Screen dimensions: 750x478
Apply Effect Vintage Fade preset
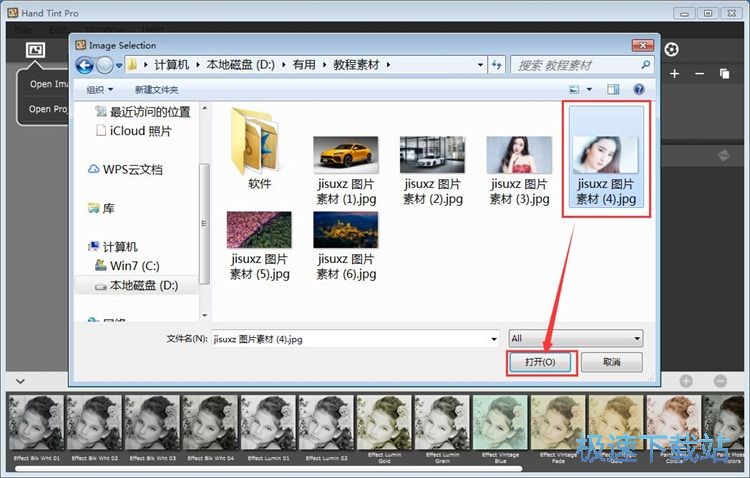pos(558,429)
